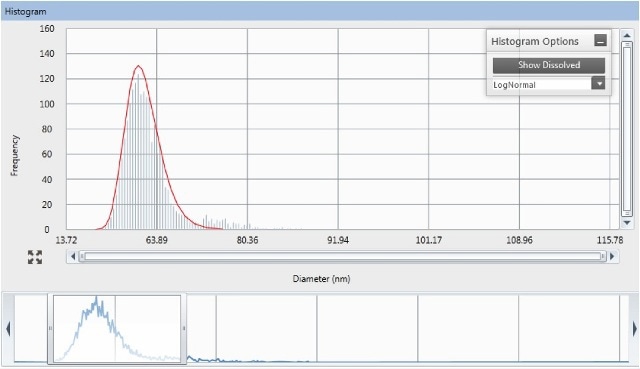
Task: Click the Diameter (nm) axis label
Action: point(321,279)
